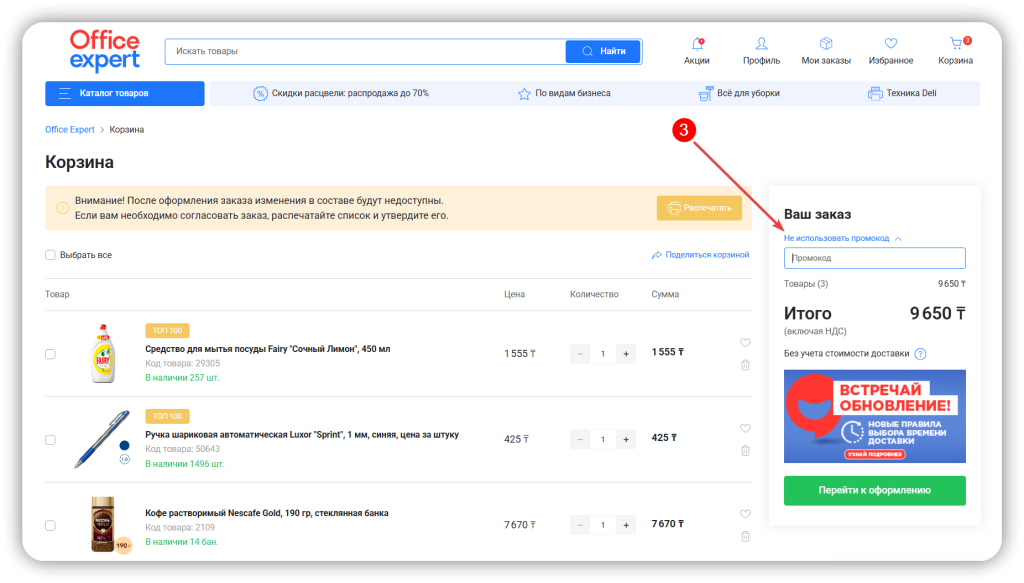Open the Каталог товаров menu
Screen dimensions: 1024x583
click(x=125, y=93)
